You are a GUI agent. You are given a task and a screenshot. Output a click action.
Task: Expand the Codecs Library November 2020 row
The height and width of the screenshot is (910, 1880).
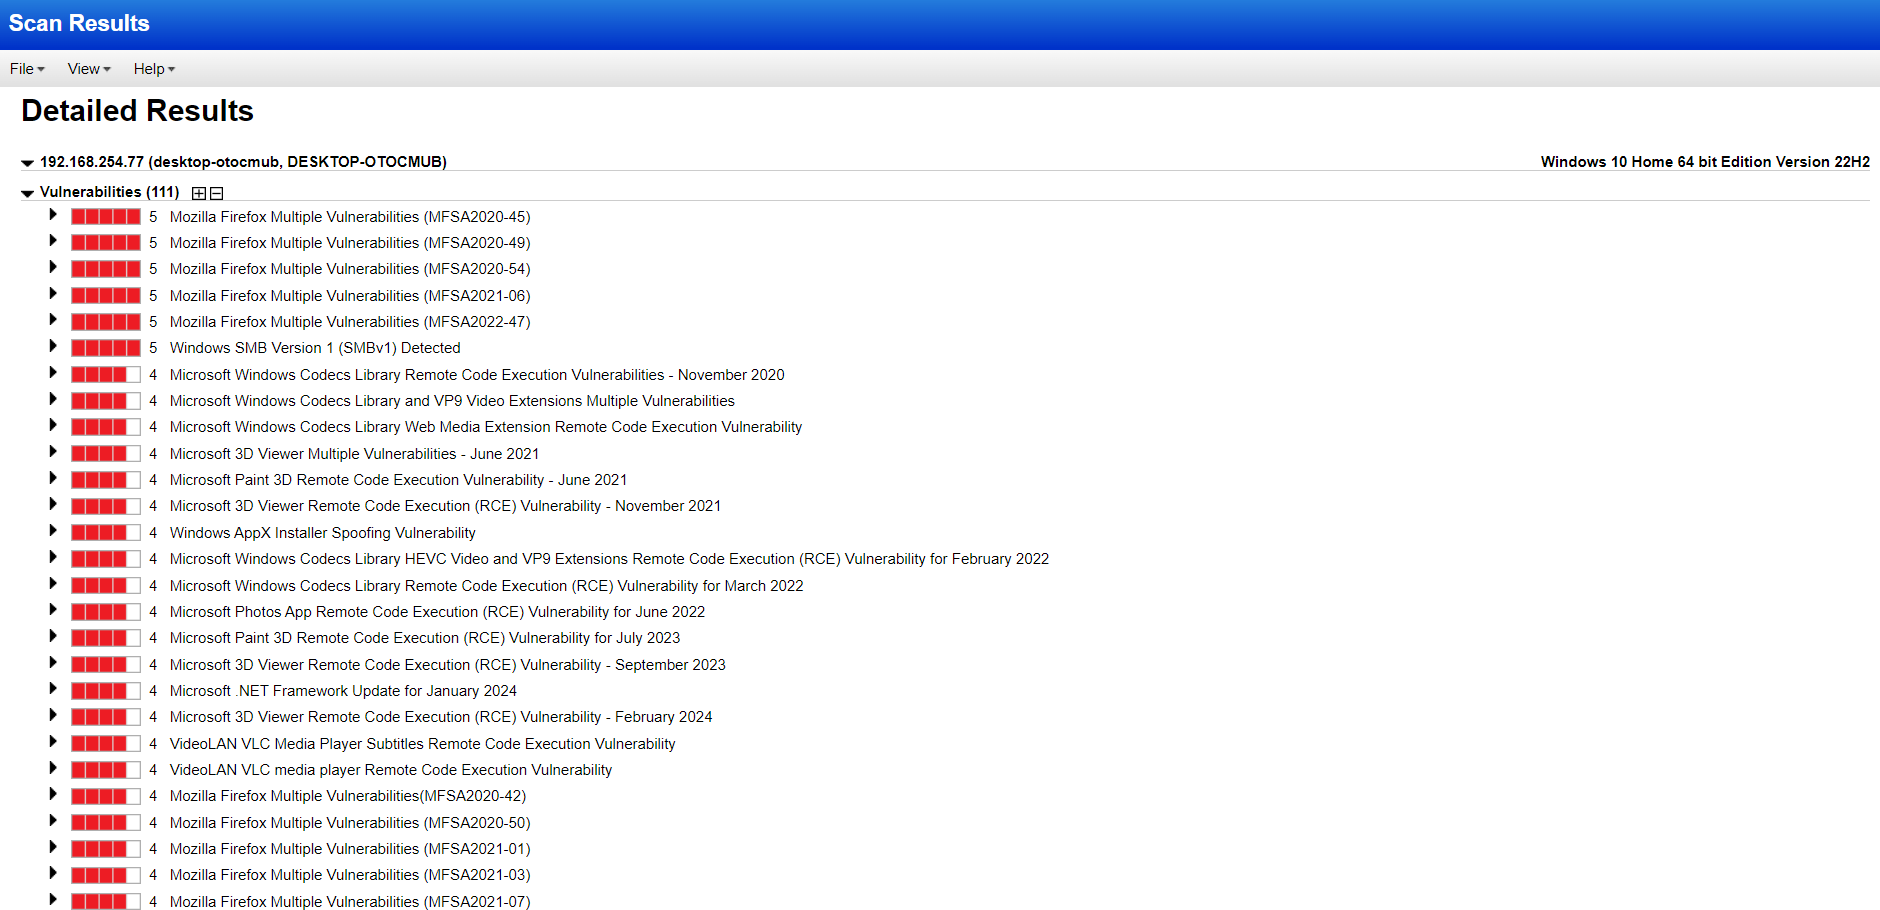coord(53,373)
